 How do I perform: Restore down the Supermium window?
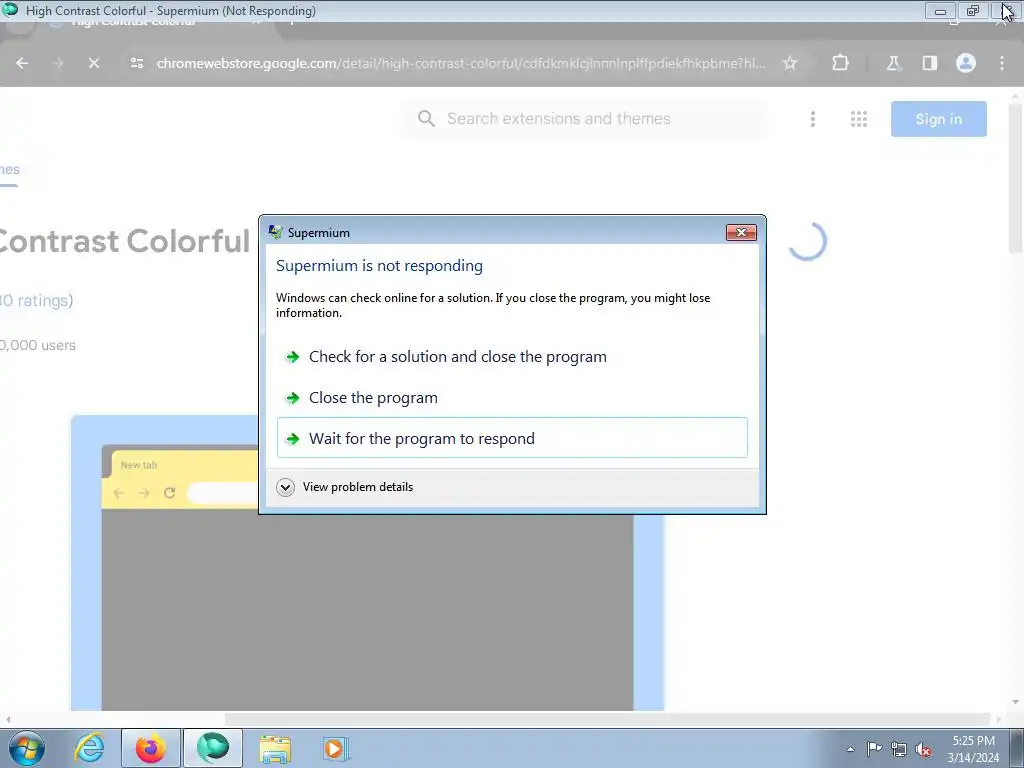coord(973,11)
